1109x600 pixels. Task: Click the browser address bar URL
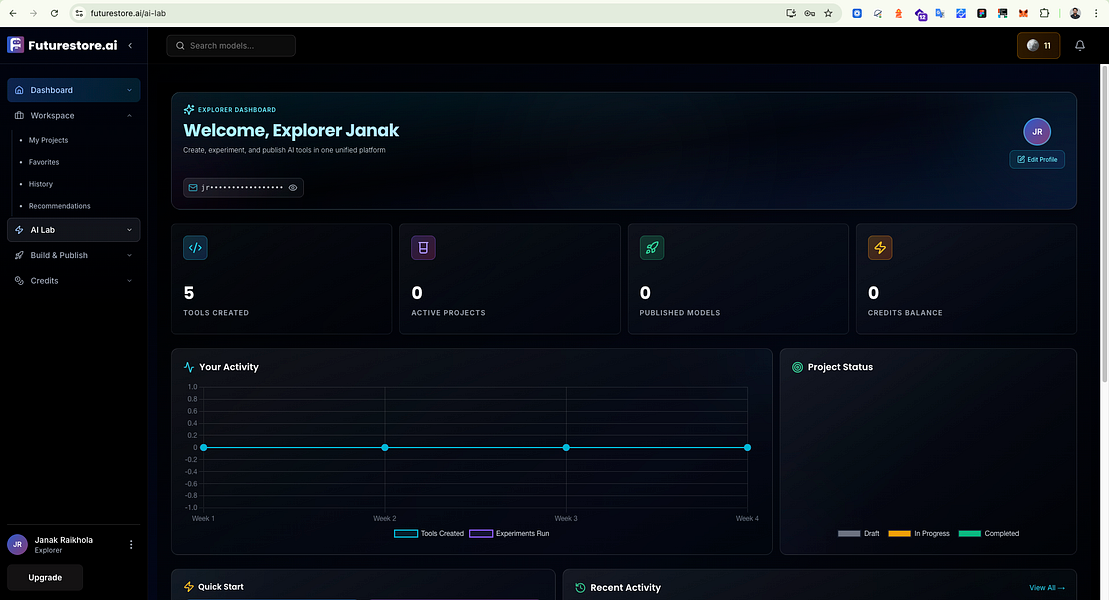pos(128,13)
